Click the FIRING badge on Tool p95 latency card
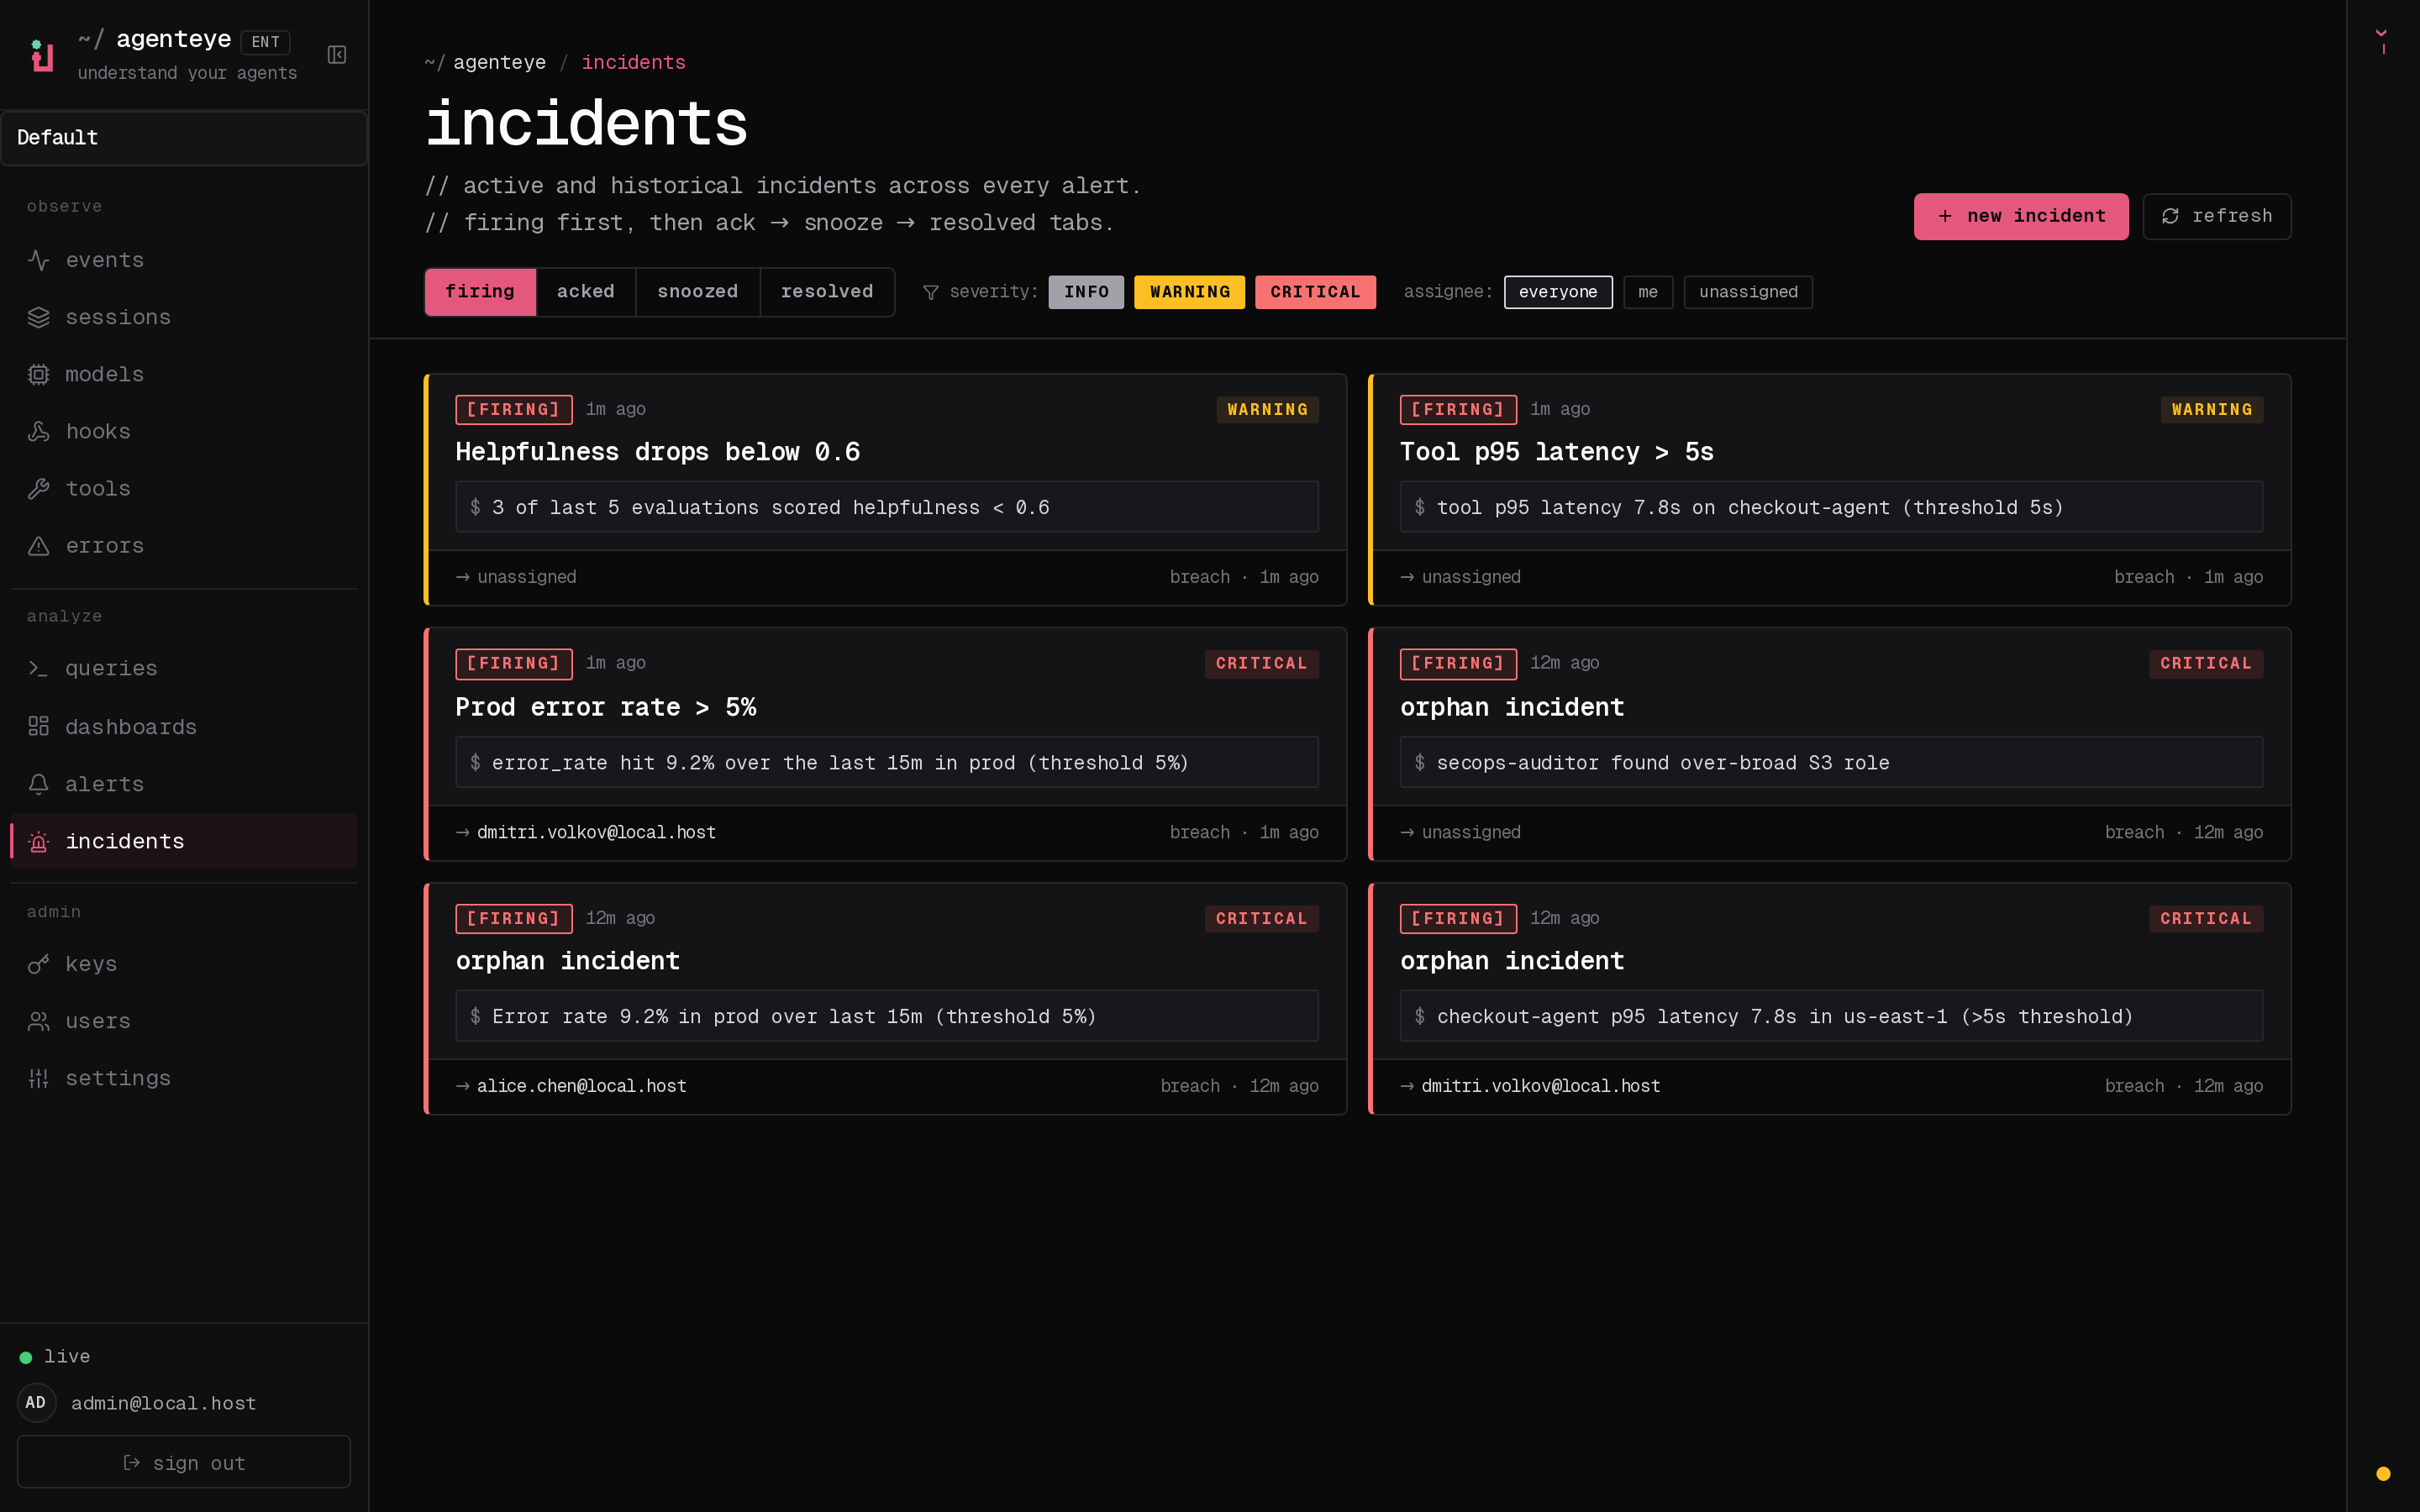2420x1512 pixels. pos(1457,410)
